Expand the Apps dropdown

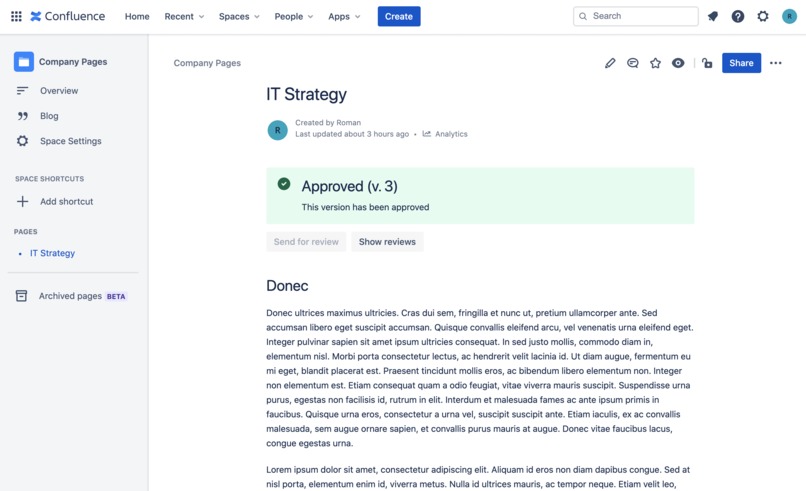[x=344, y=16]
